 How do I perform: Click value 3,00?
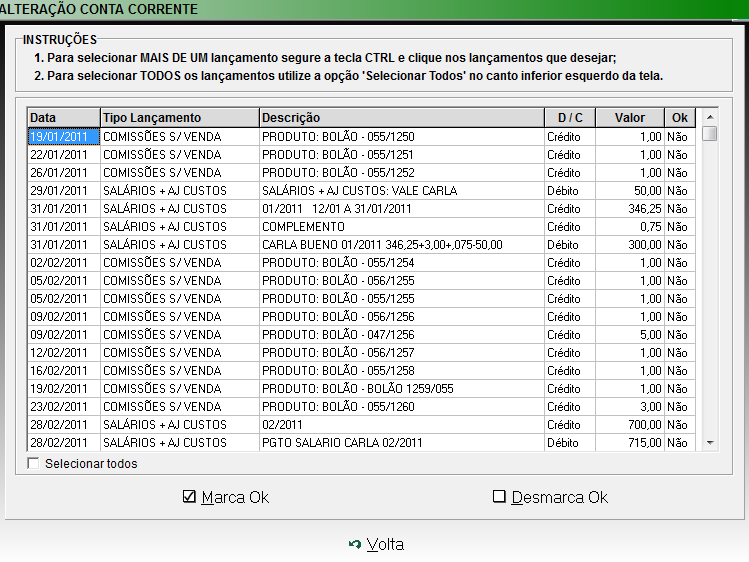click(630, 407)
